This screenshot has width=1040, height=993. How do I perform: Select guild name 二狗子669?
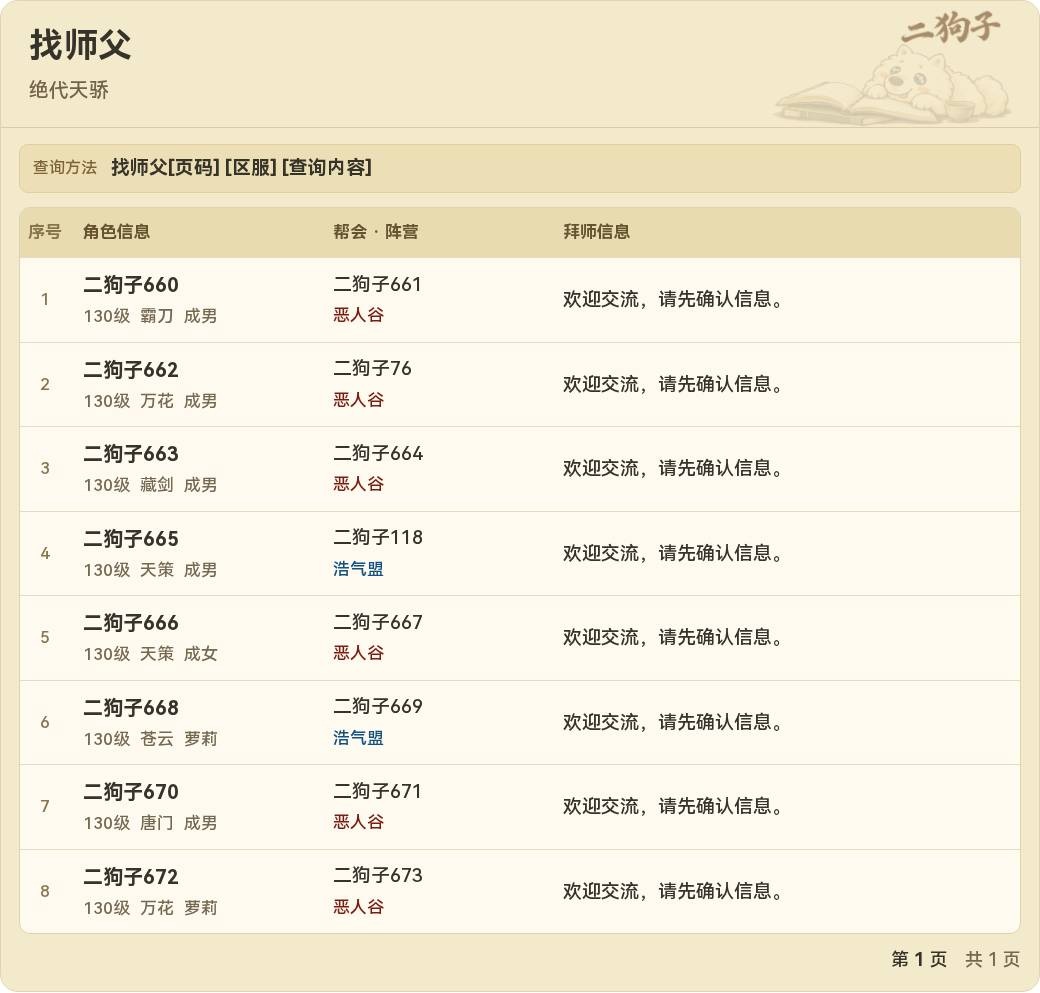(377, 706)
